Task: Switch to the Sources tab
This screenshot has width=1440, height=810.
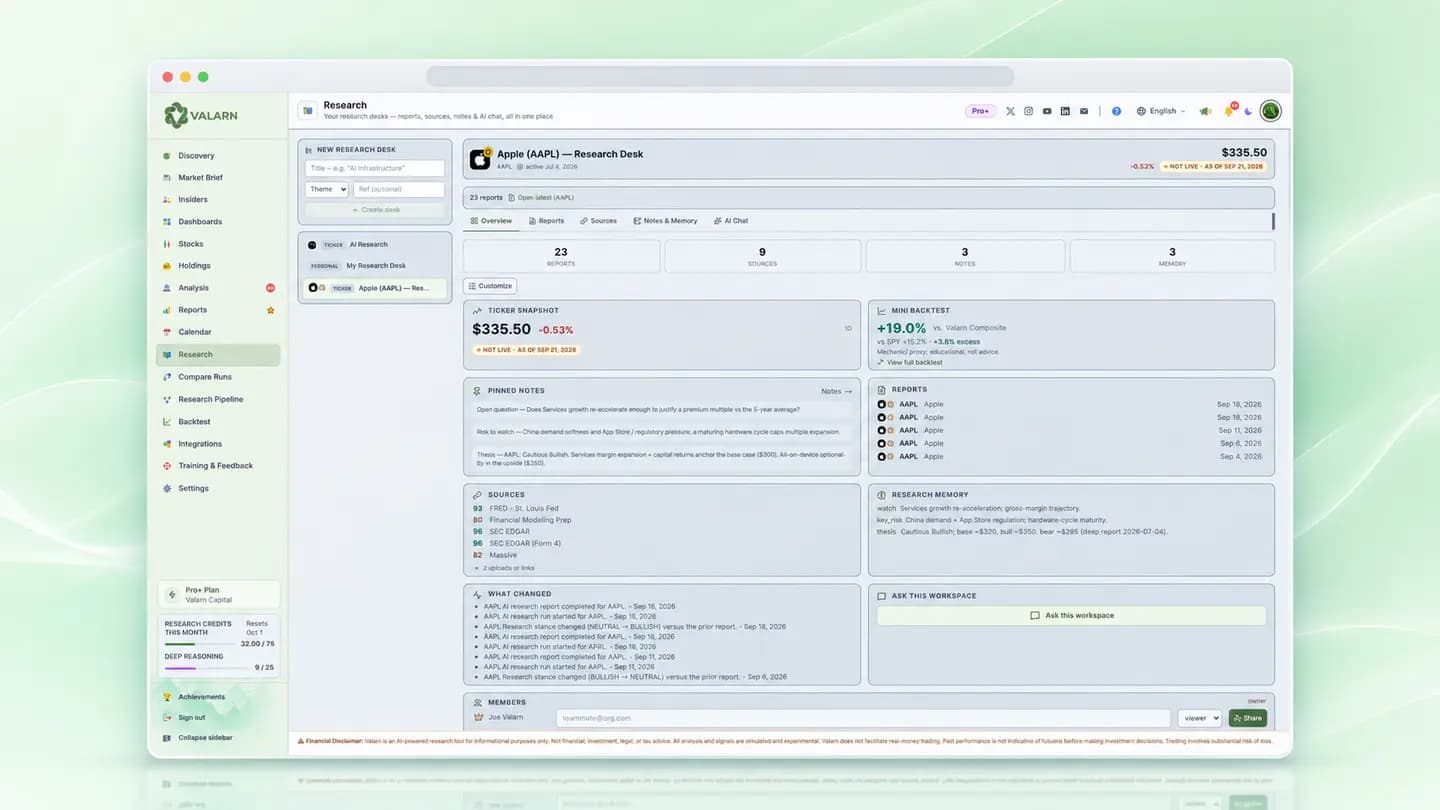Action: tap(598, 221)
